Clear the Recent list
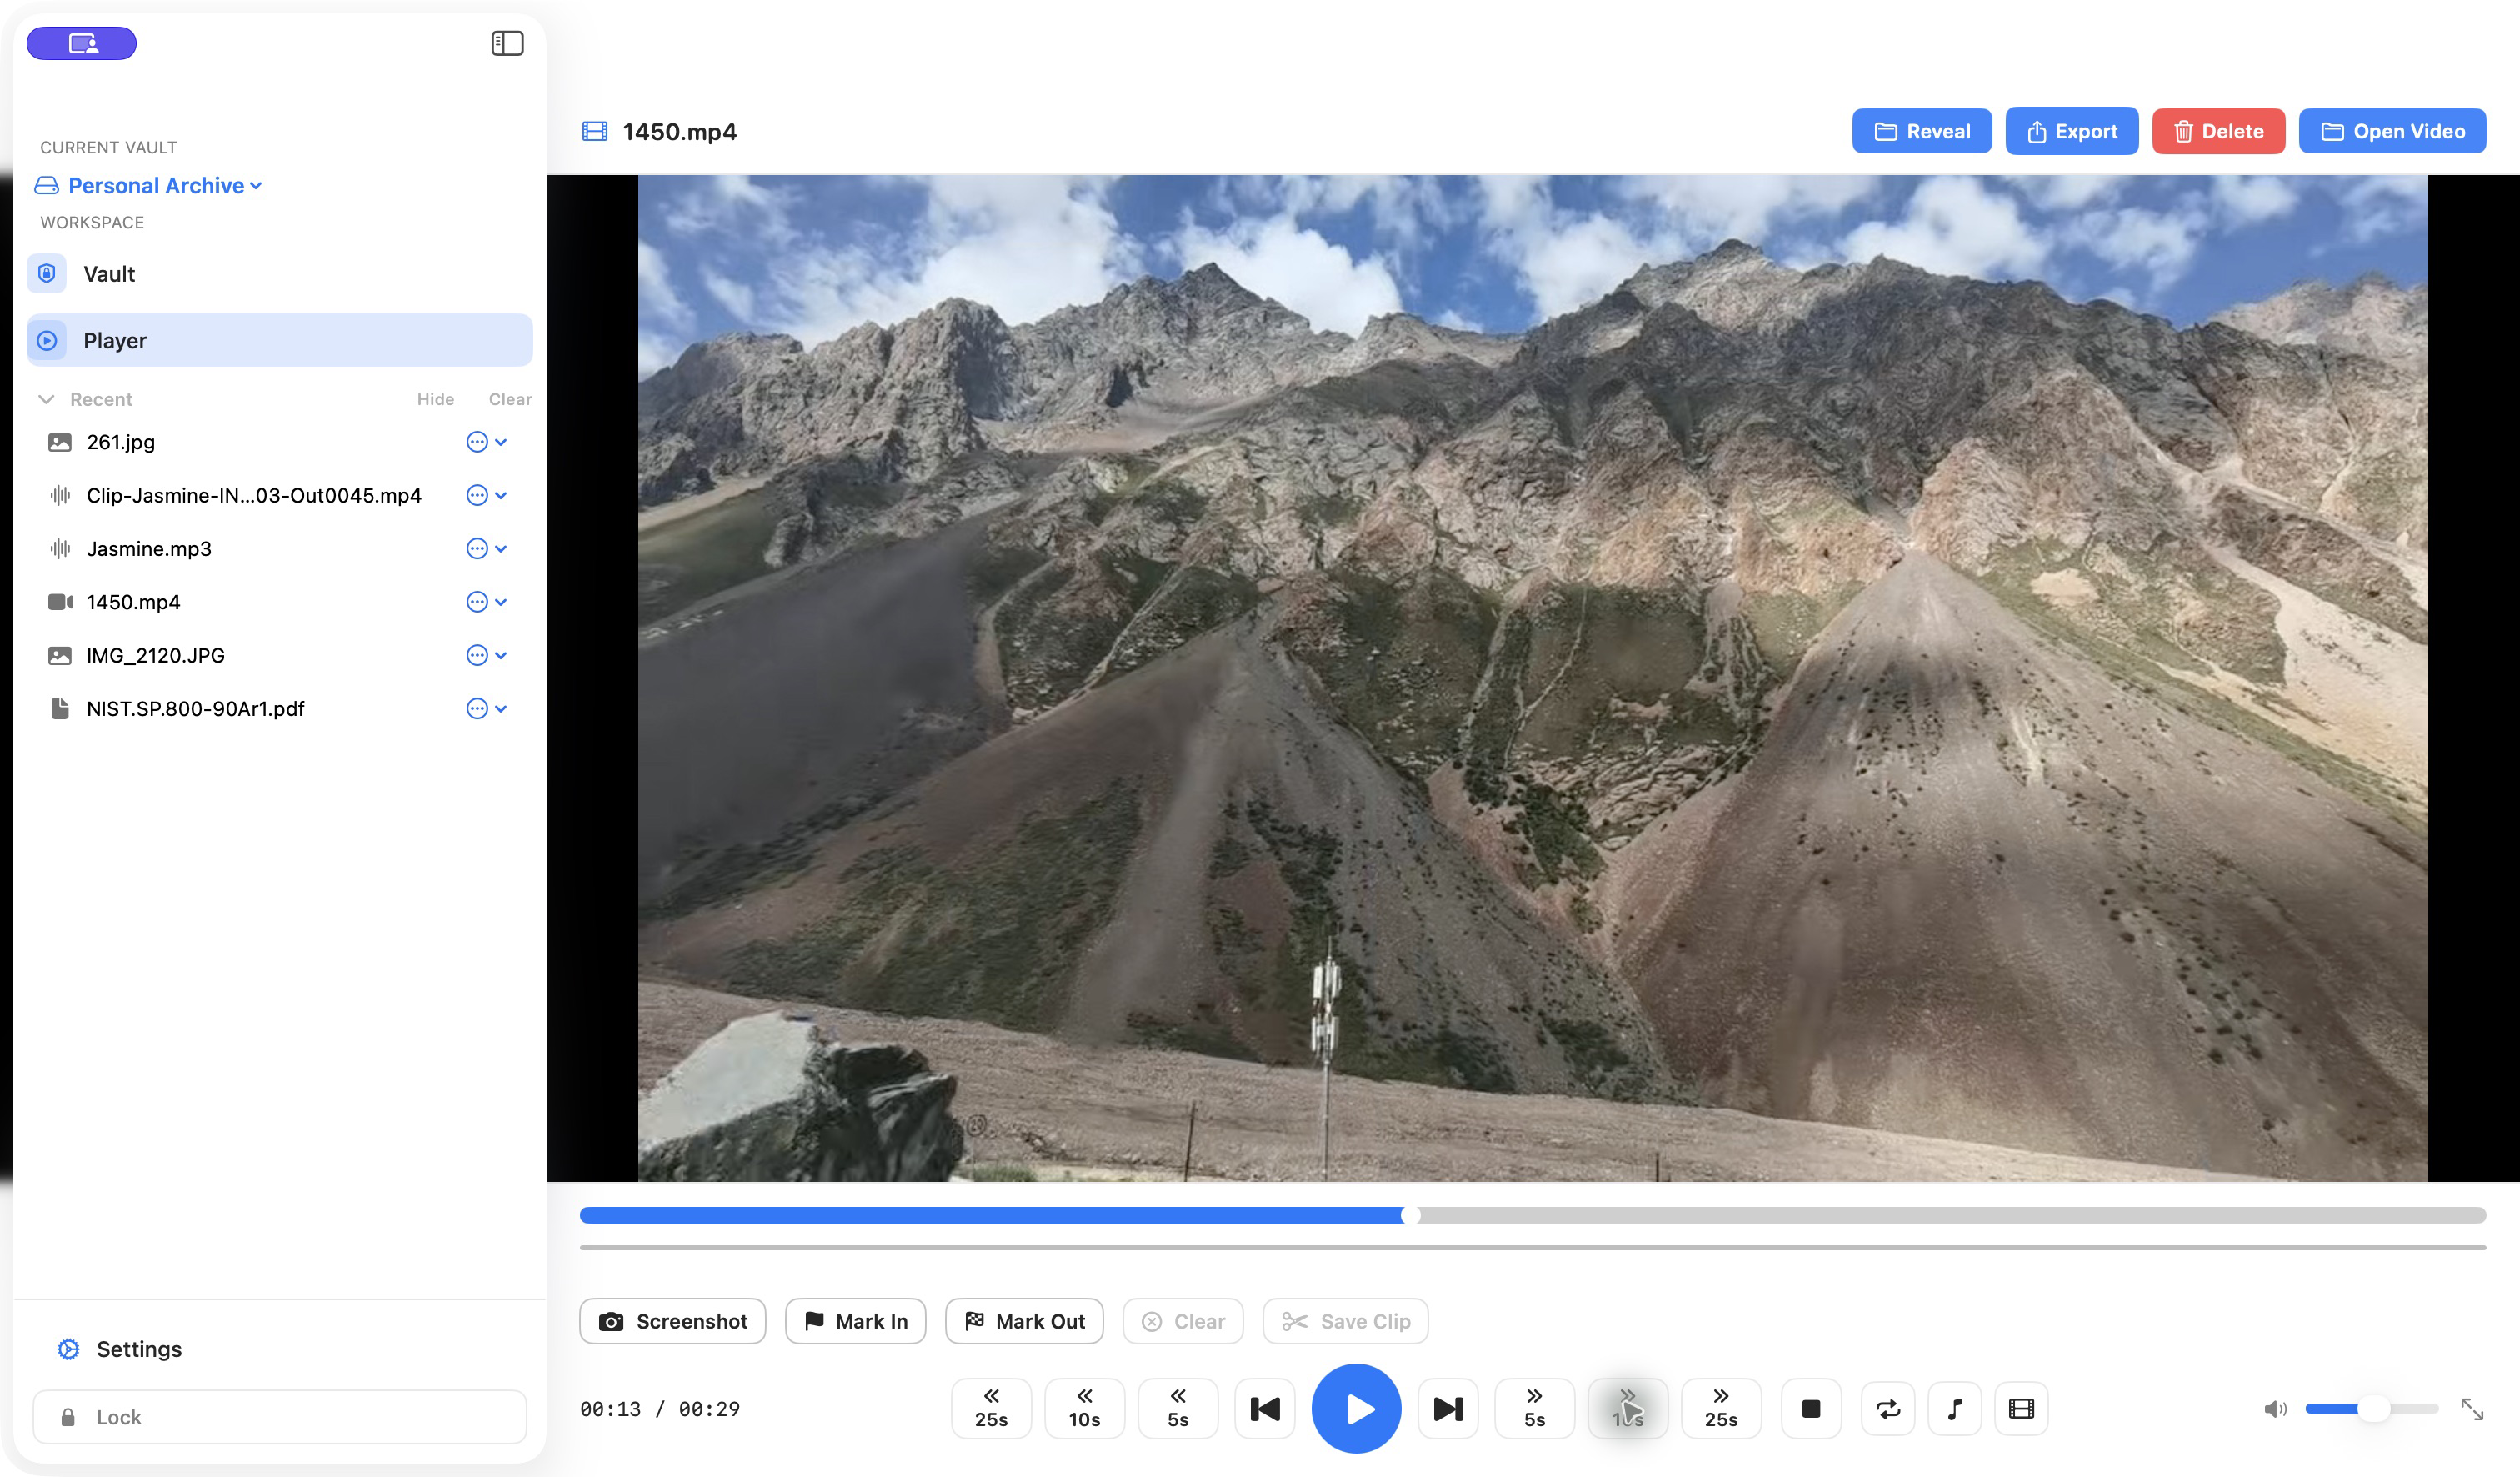This screenshot has width=2520, height=1477. (510, 399)
